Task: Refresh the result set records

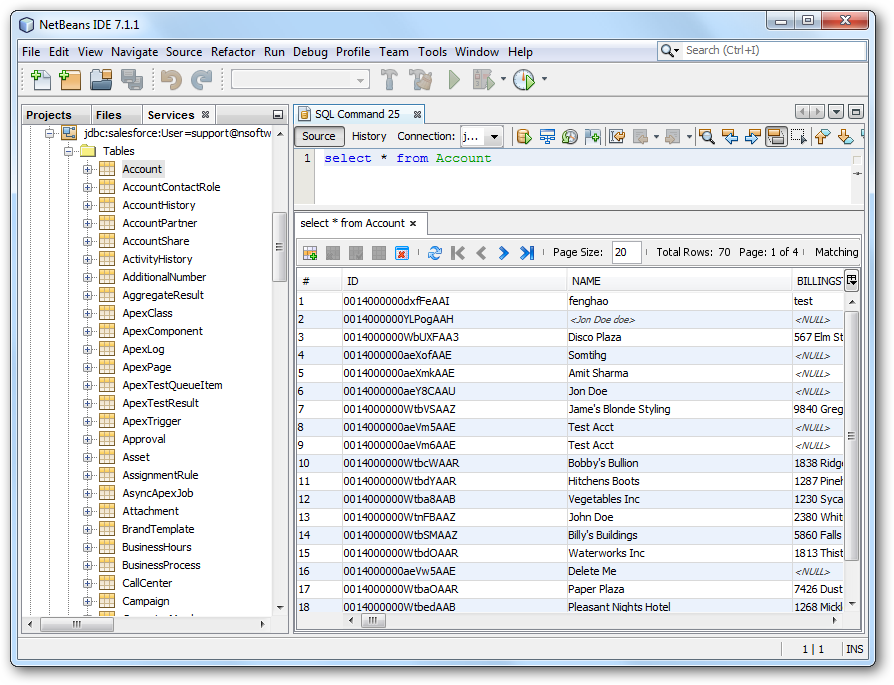Action: [434, 253]
